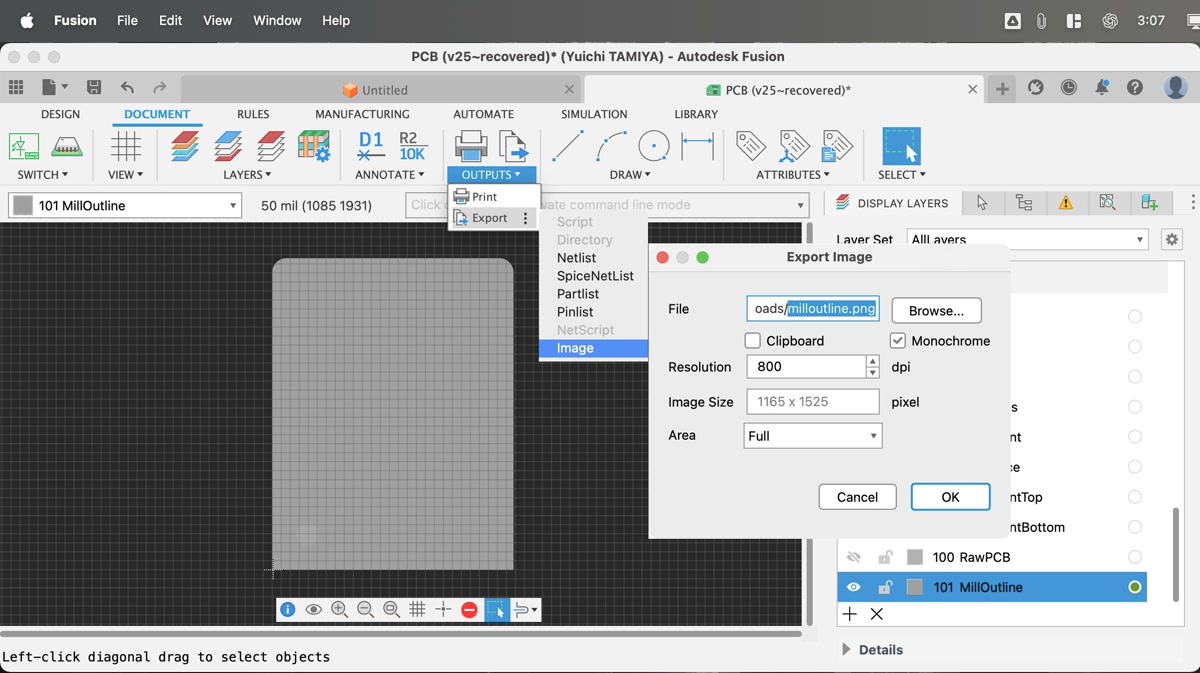Open the job status clock icon
Viewport: 1200px width, 673px height.
point(1069,88)
